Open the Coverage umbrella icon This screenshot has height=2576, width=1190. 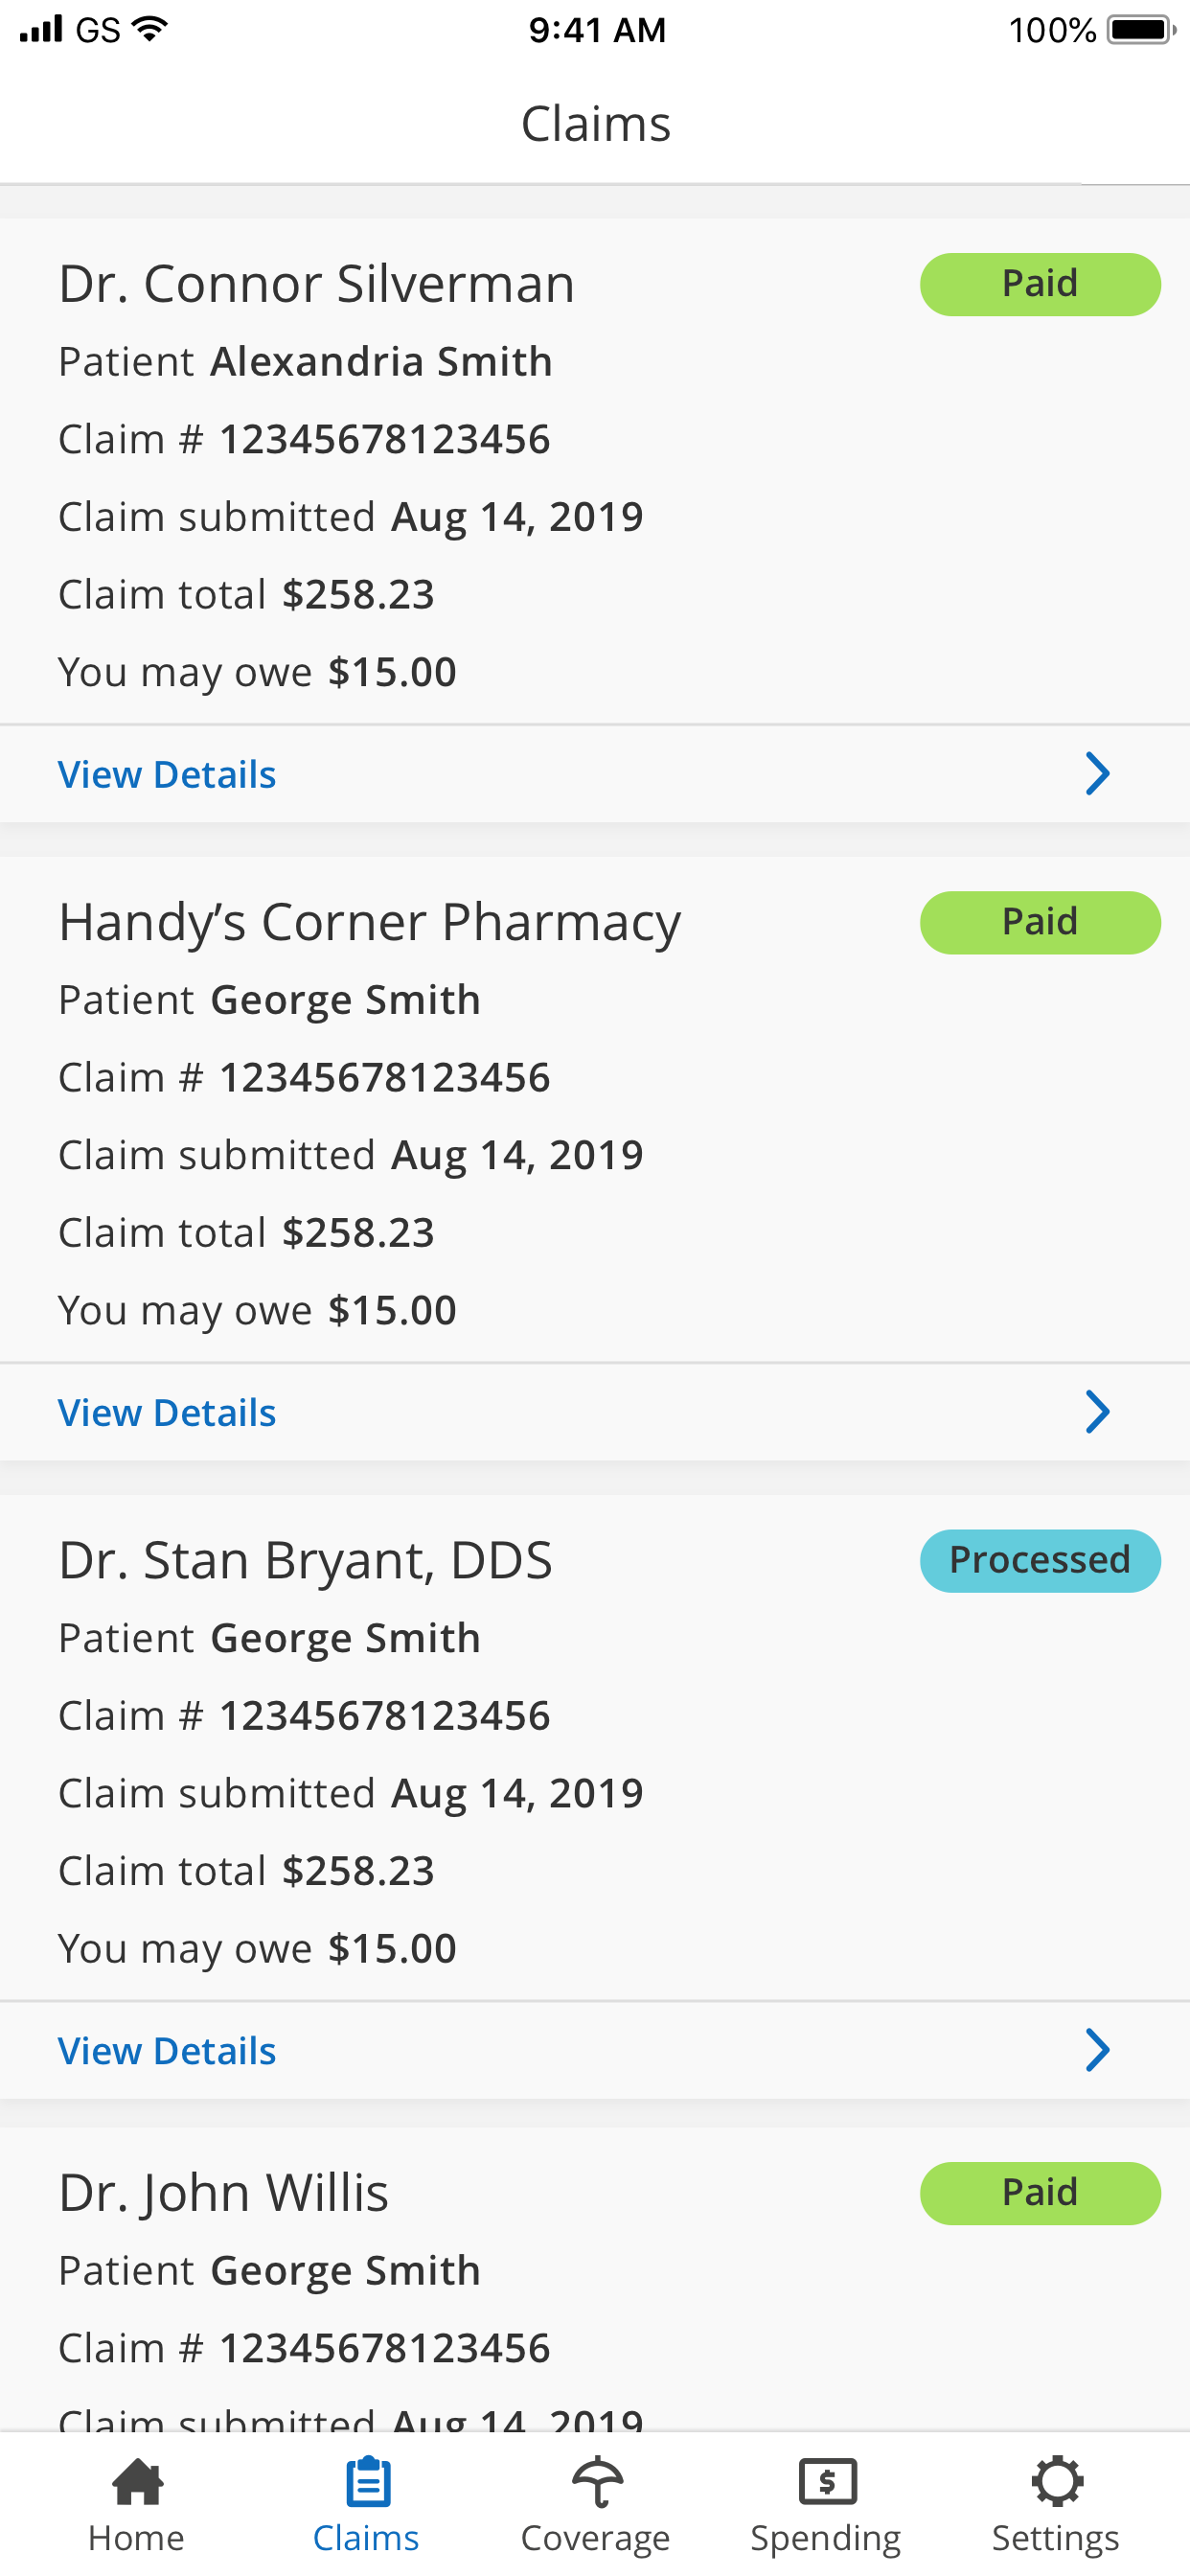pyautogui.click(x=597, y=2481)
